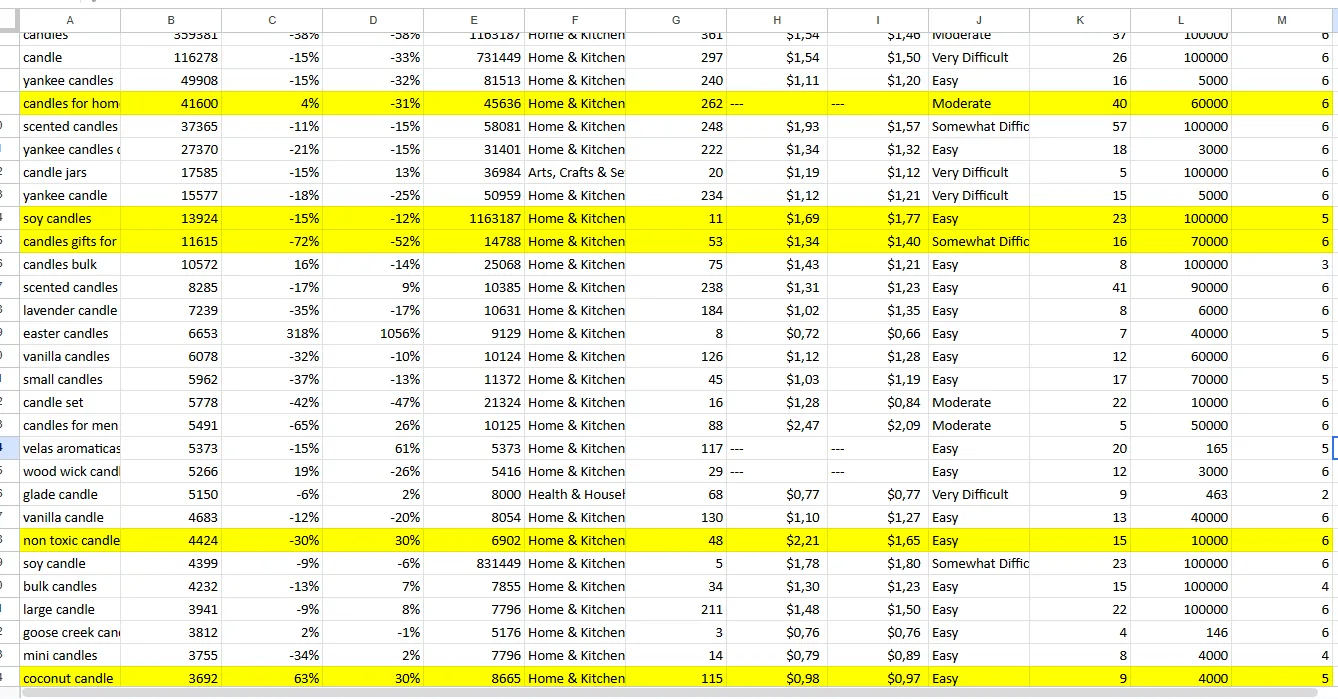
Task: Select the cell with value 731449
Action: [x=474, y=58]
